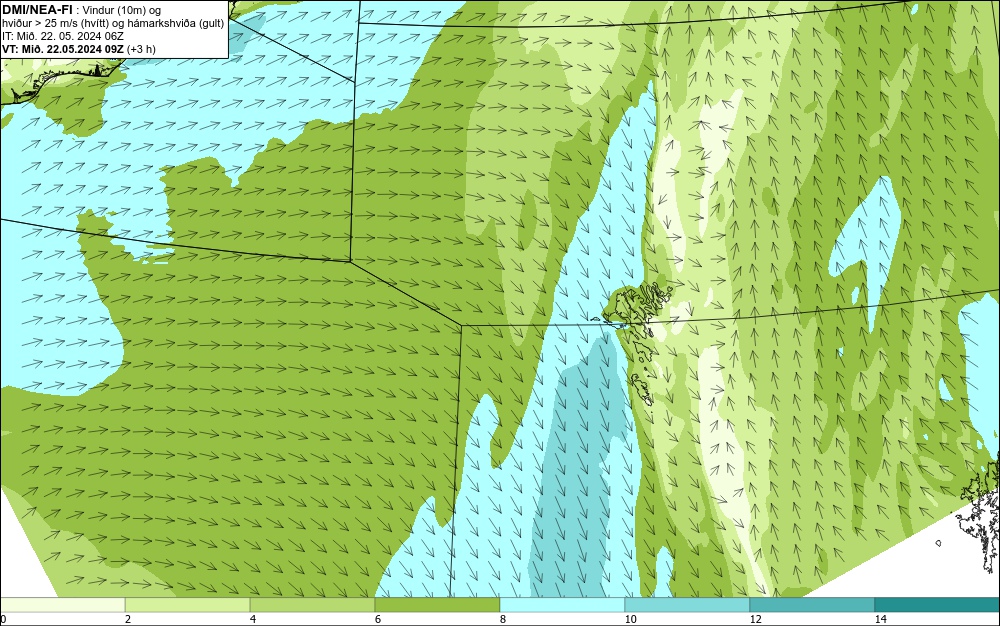Click the 10–12 m/s turquoise legend swatch
Image resolution: width=1000 pixels, height=626 pixels.
688,605
